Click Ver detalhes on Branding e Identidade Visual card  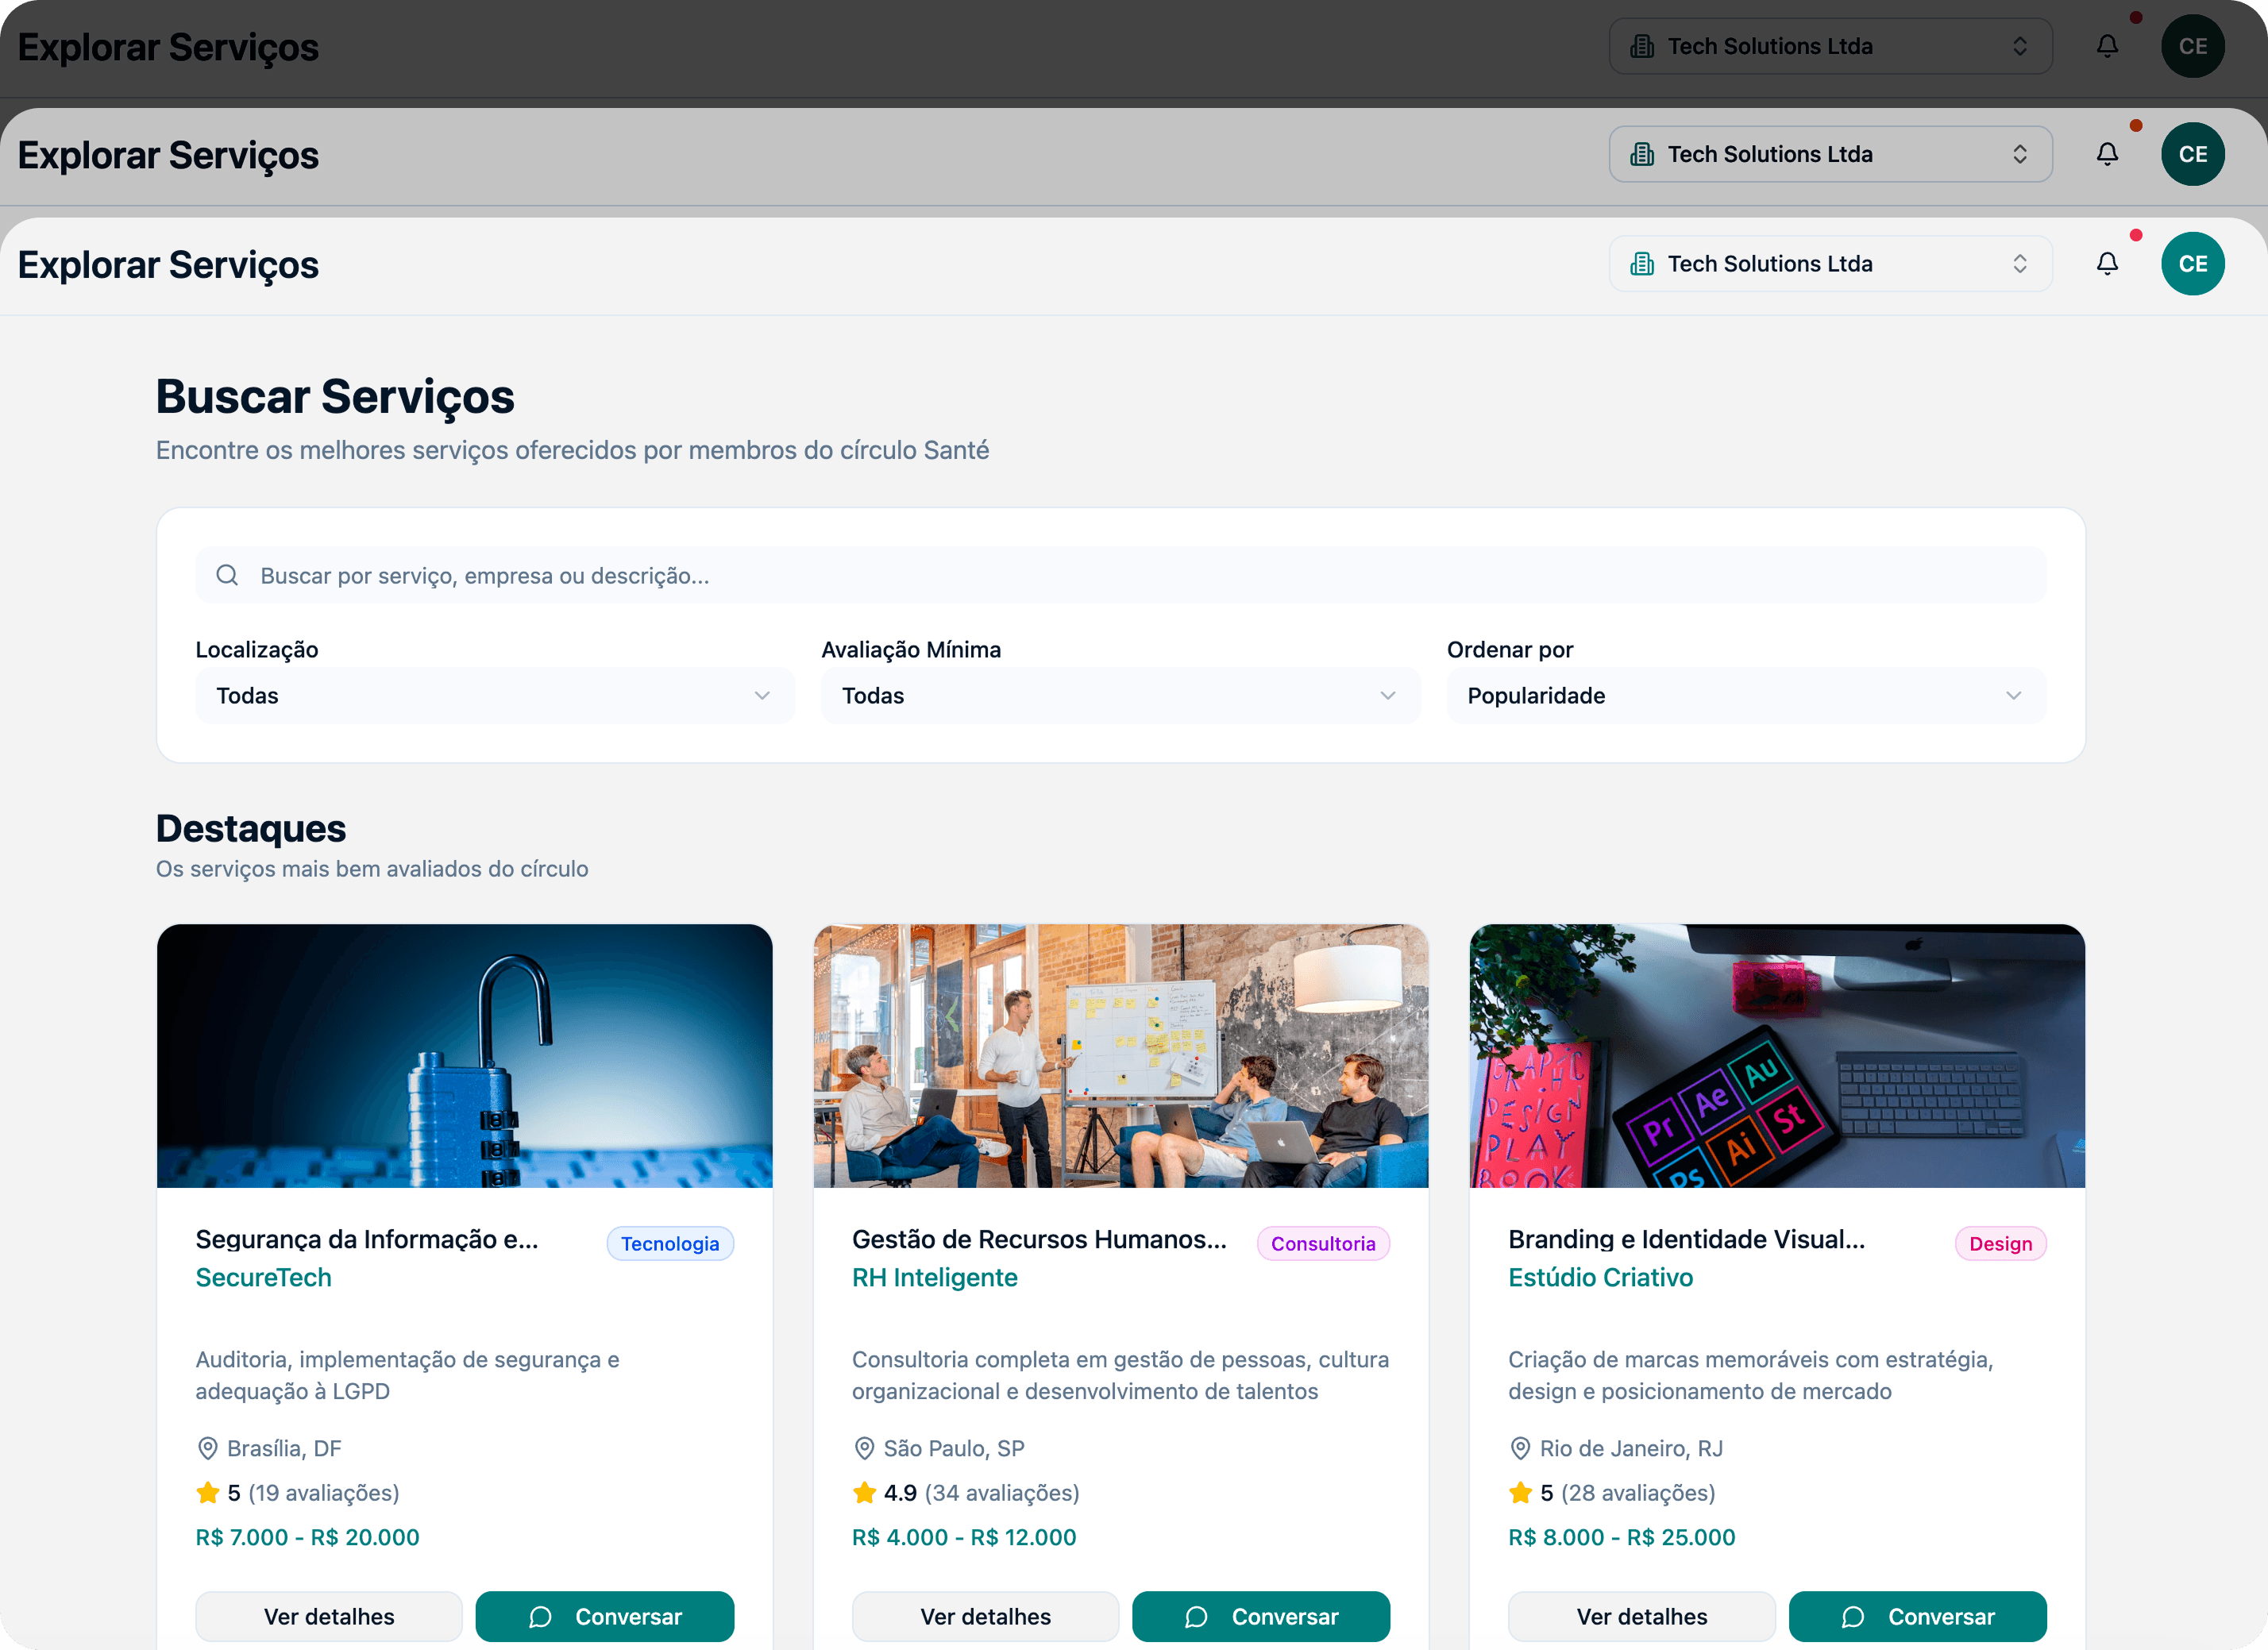(x=1642, y=1616)
